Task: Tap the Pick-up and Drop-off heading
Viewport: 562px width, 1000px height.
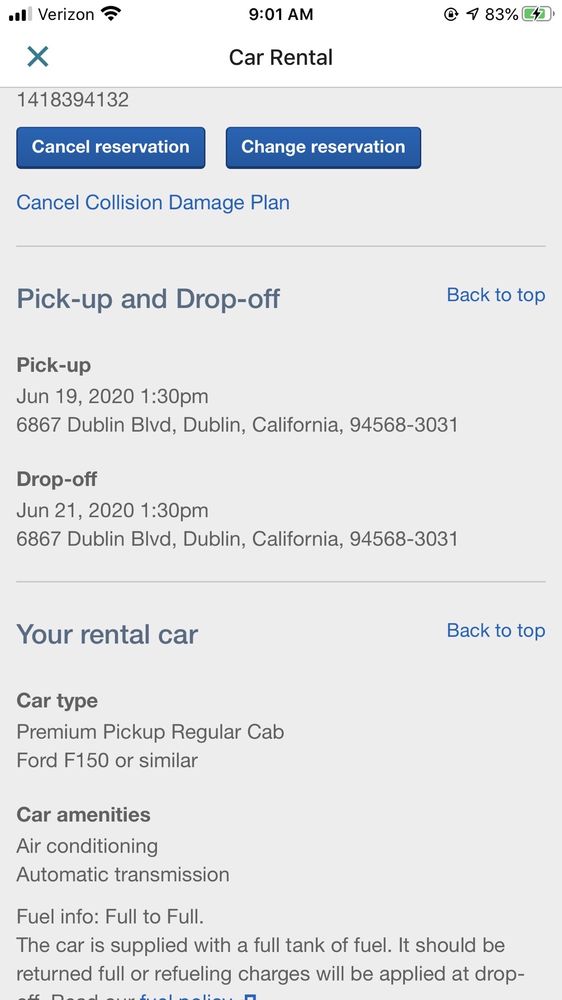Action: (x=148, y=298)
